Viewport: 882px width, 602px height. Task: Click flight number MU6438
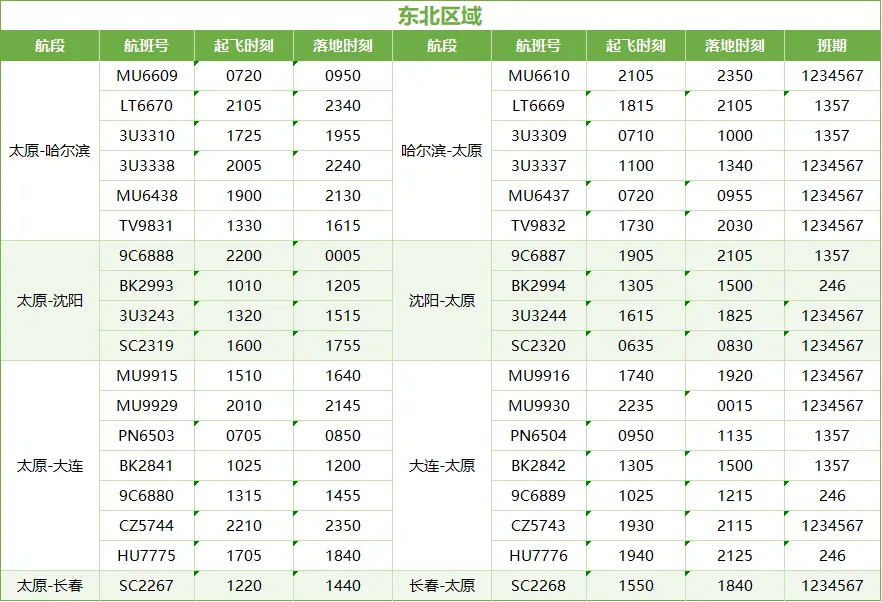click(147, 196)
